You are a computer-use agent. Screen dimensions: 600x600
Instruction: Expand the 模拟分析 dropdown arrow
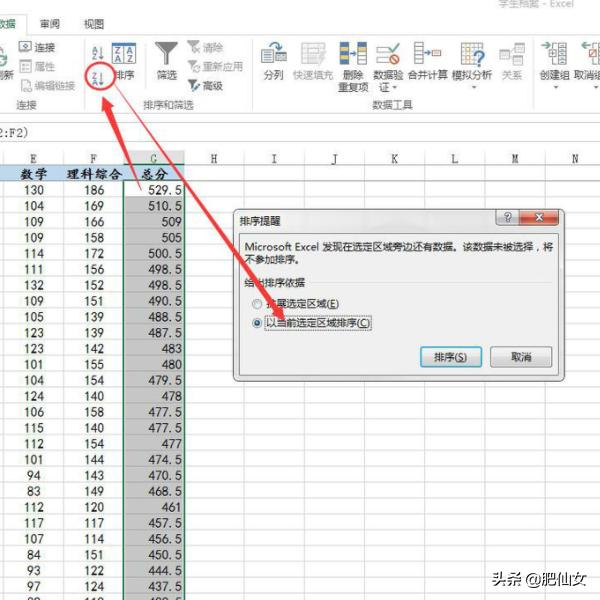click(x=474, y=87)
